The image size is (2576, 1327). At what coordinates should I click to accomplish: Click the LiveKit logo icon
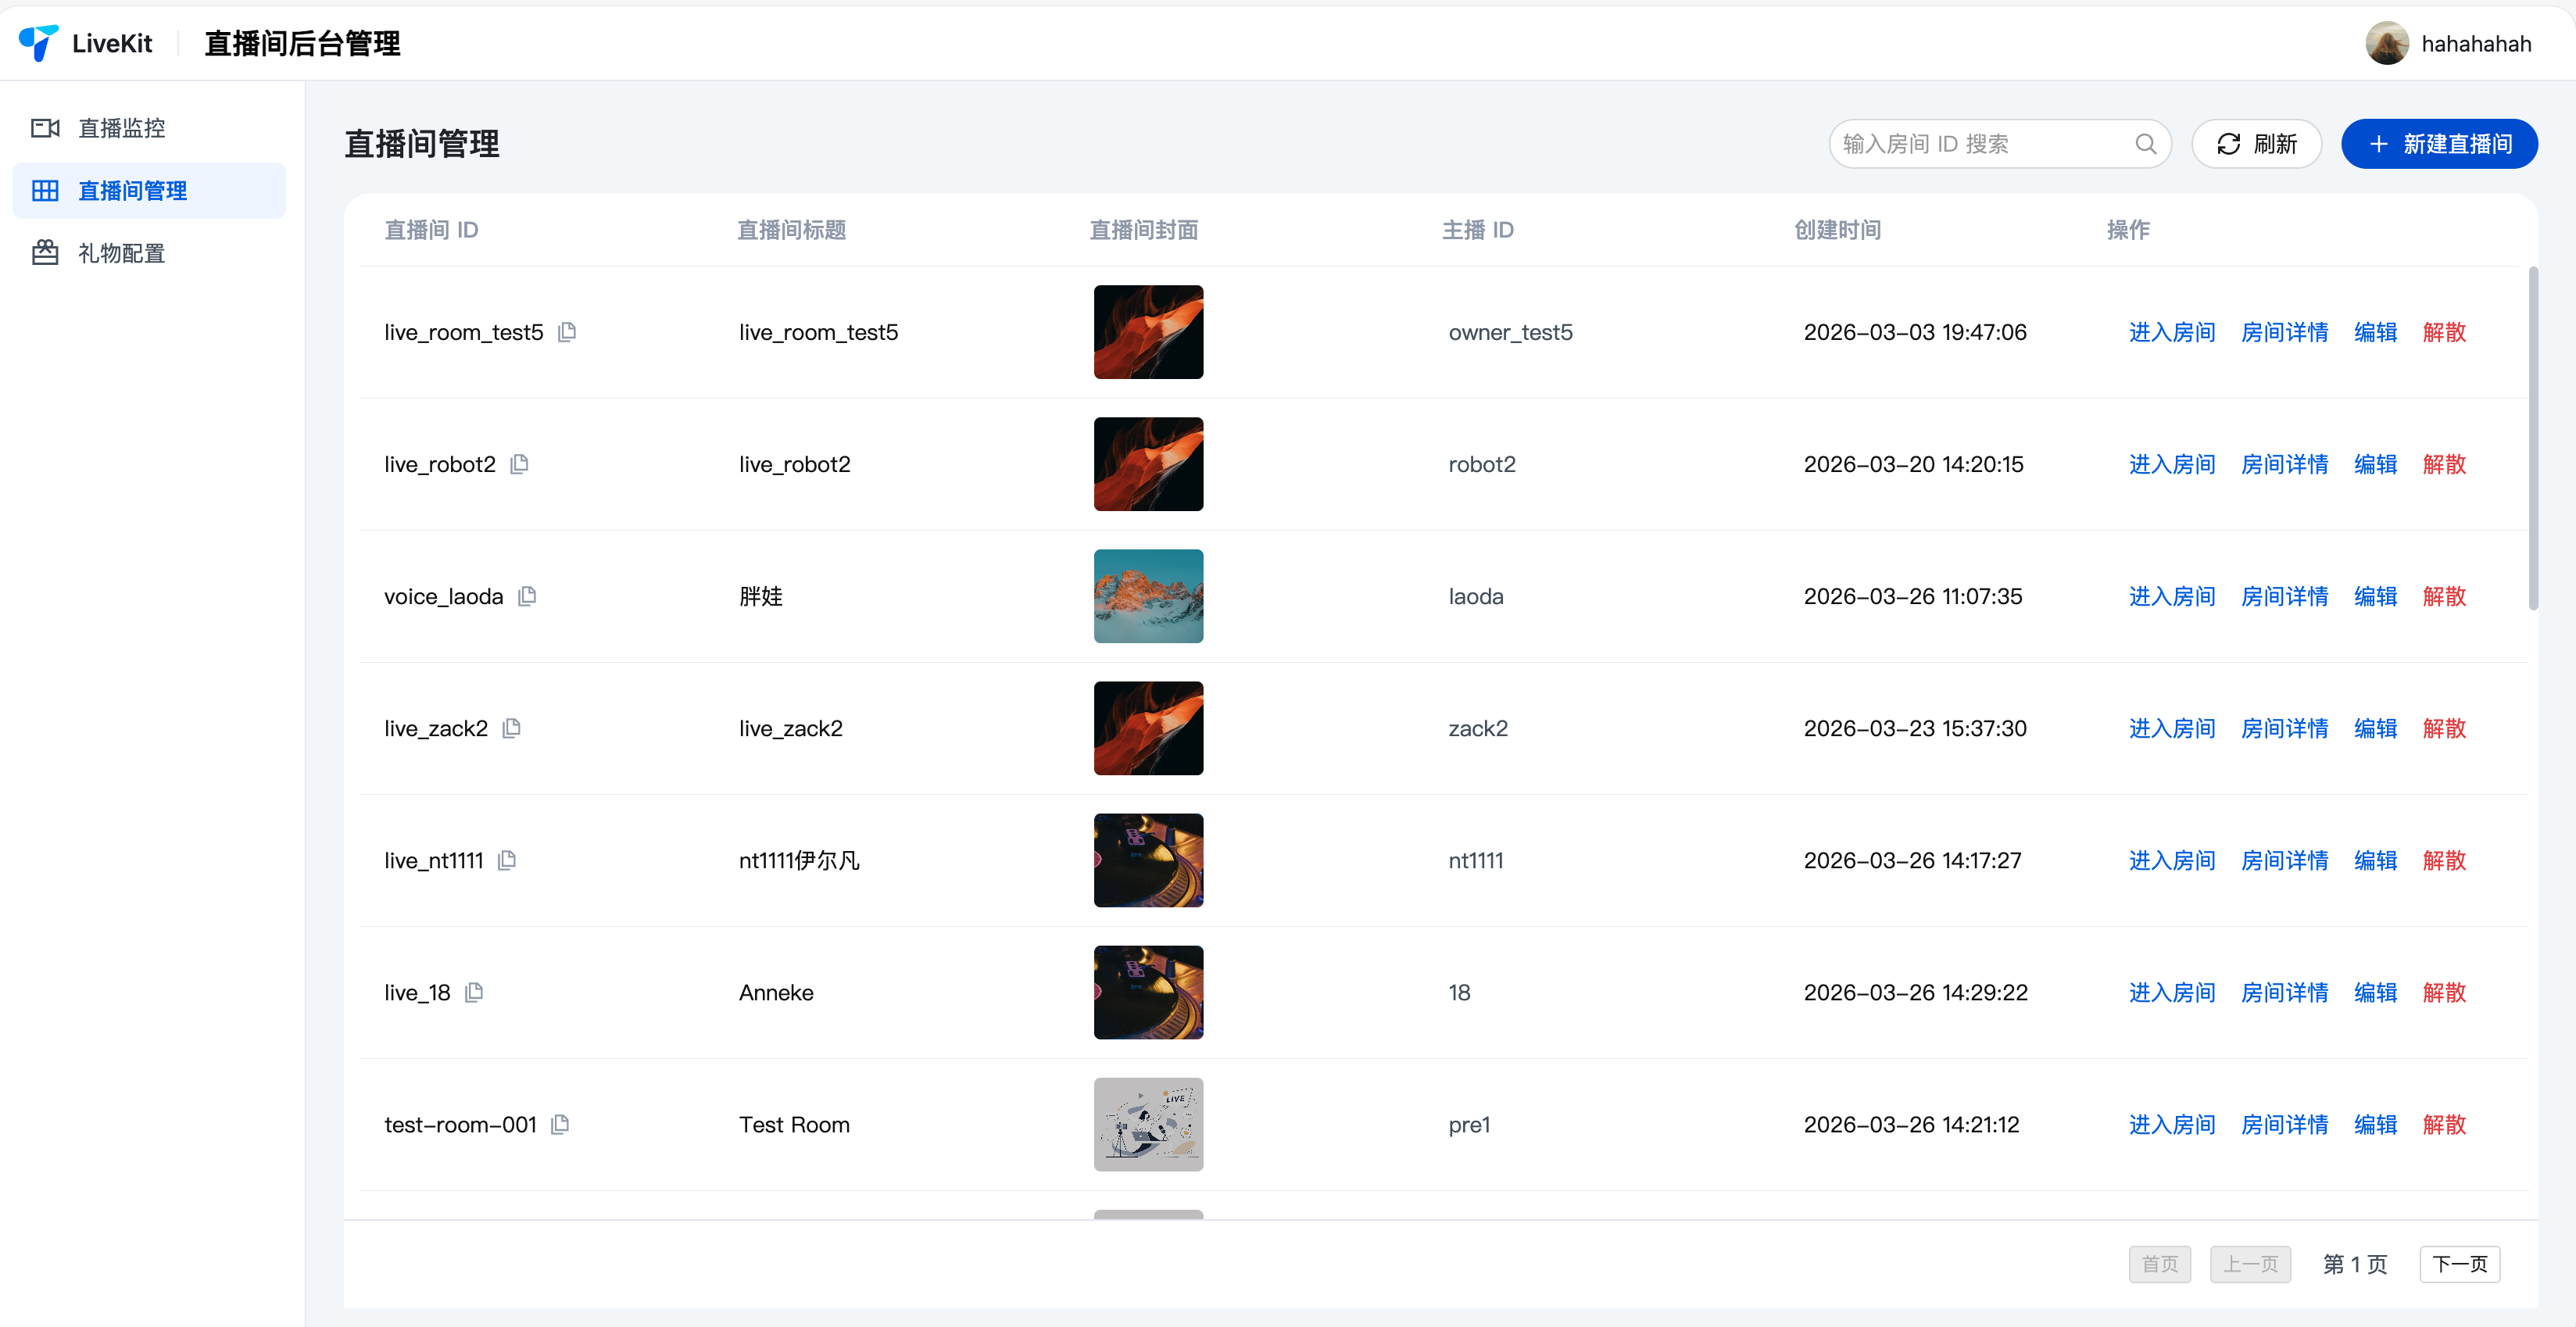[38, 43]
